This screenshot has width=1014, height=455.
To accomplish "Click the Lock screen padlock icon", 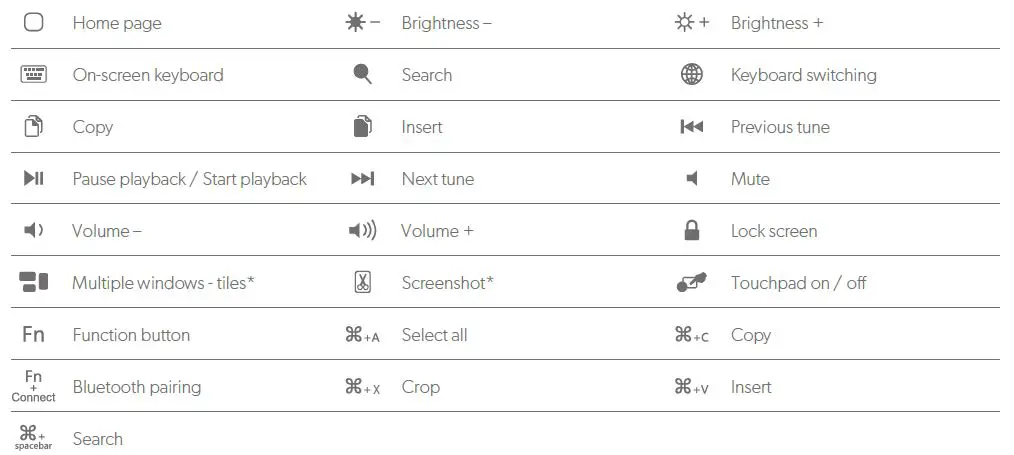I will coord(691,230).
